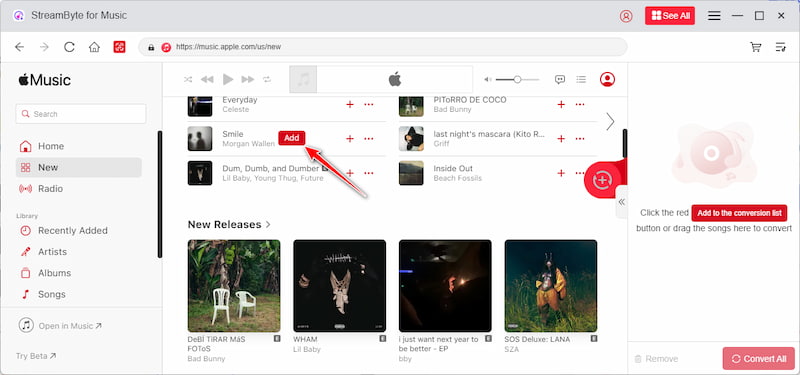The image size is (800, 375).
Task: Skip to the next track
Action: pos(247,79)
